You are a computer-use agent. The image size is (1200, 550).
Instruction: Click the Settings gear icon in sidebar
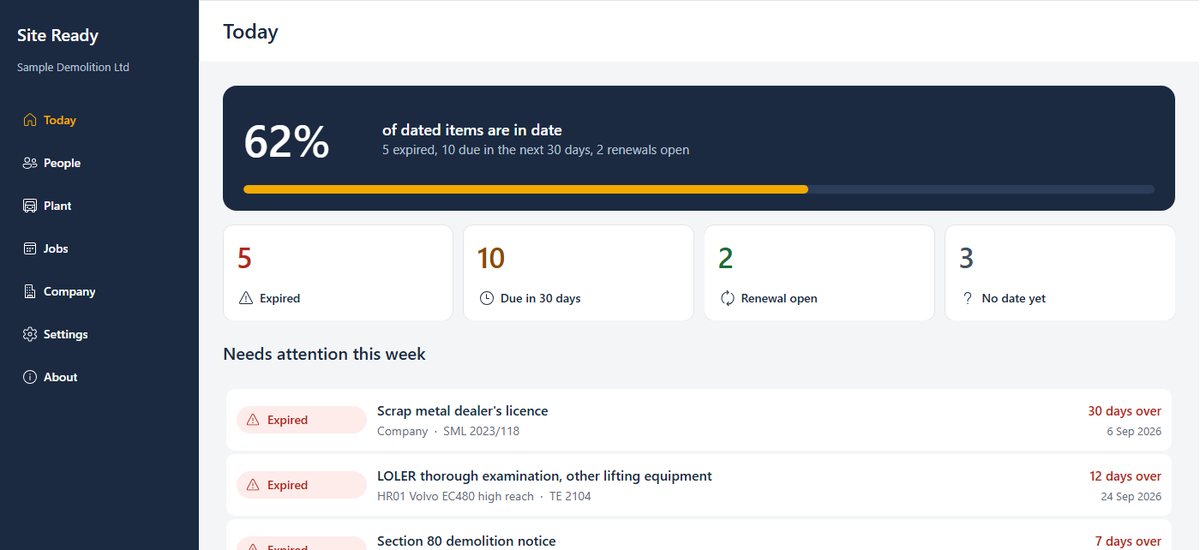(x=30, y=334)
